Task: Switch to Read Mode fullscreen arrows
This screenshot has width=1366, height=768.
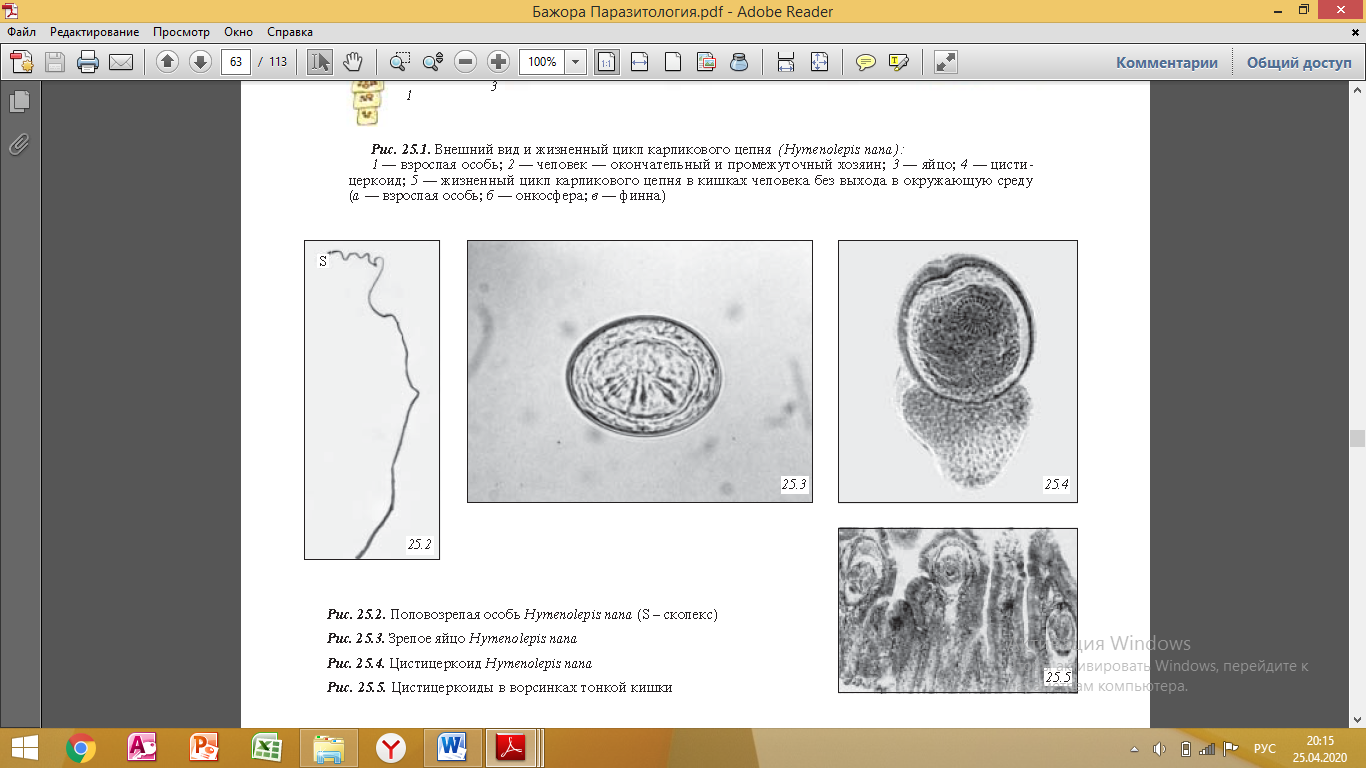Action: pyautogui.click(x=945, y=62)
